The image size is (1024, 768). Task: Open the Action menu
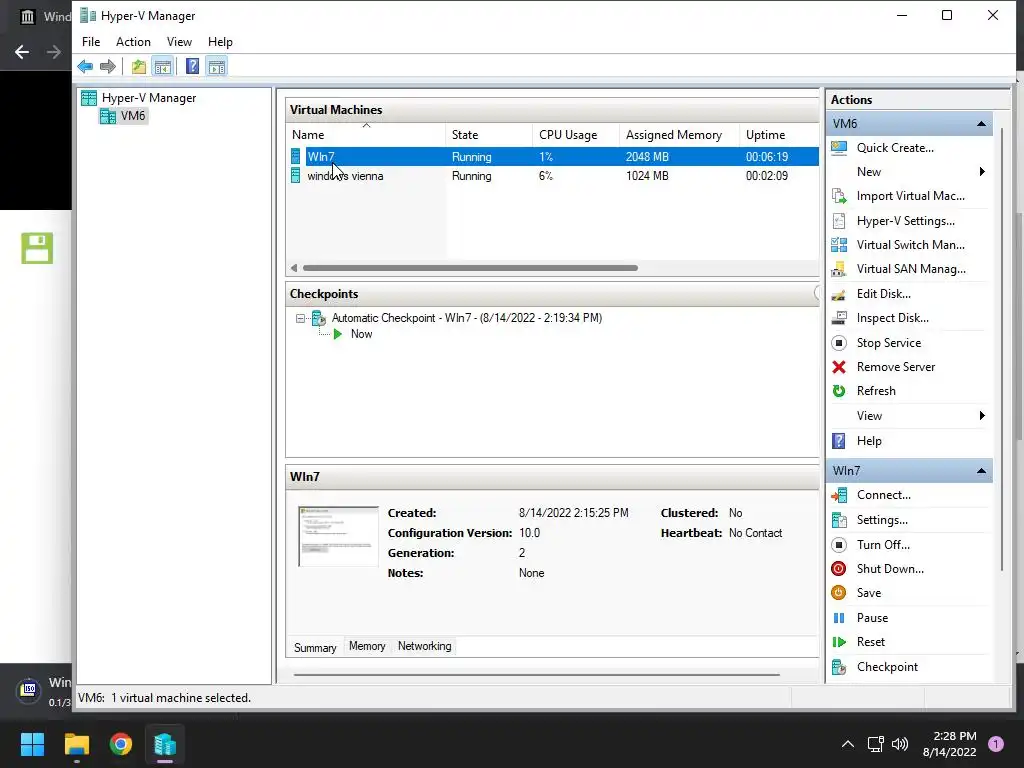point(133,42)
